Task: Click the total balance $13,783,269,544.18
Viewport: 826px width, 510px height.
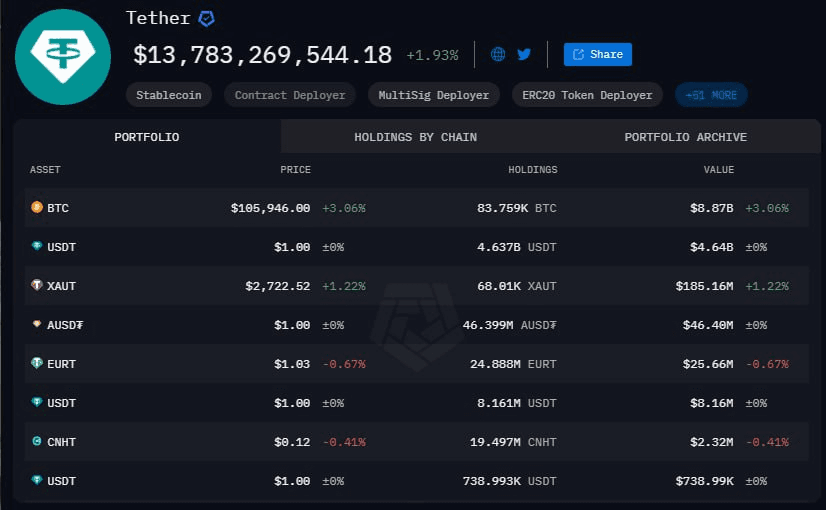Action: pos(262,55)
